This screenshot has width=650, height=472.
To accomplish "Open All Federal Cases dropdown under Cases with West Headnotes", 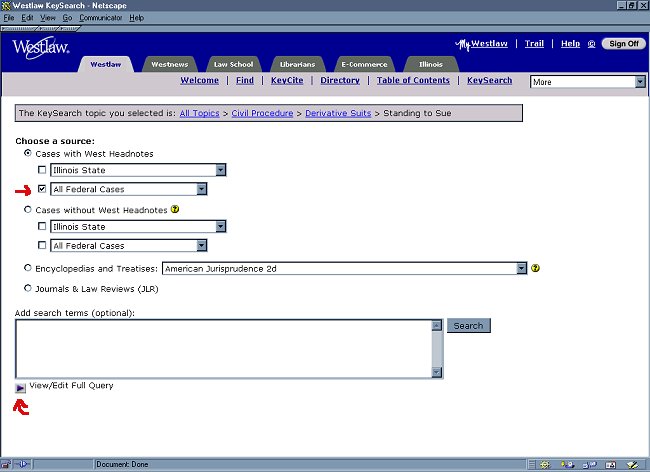I will 129,189.
